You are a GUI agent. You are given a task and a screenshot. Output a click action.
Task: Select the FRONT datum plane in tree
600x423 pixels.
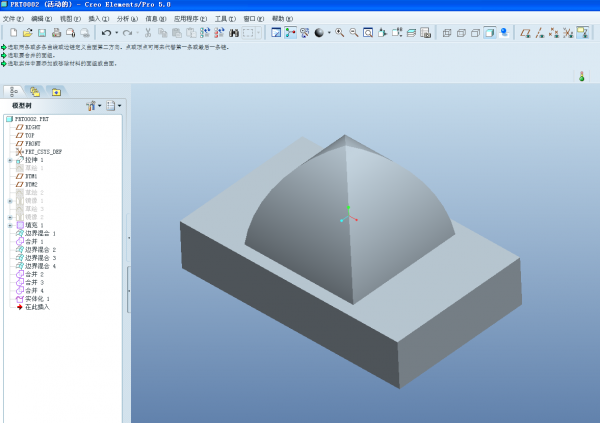[28, 144]
